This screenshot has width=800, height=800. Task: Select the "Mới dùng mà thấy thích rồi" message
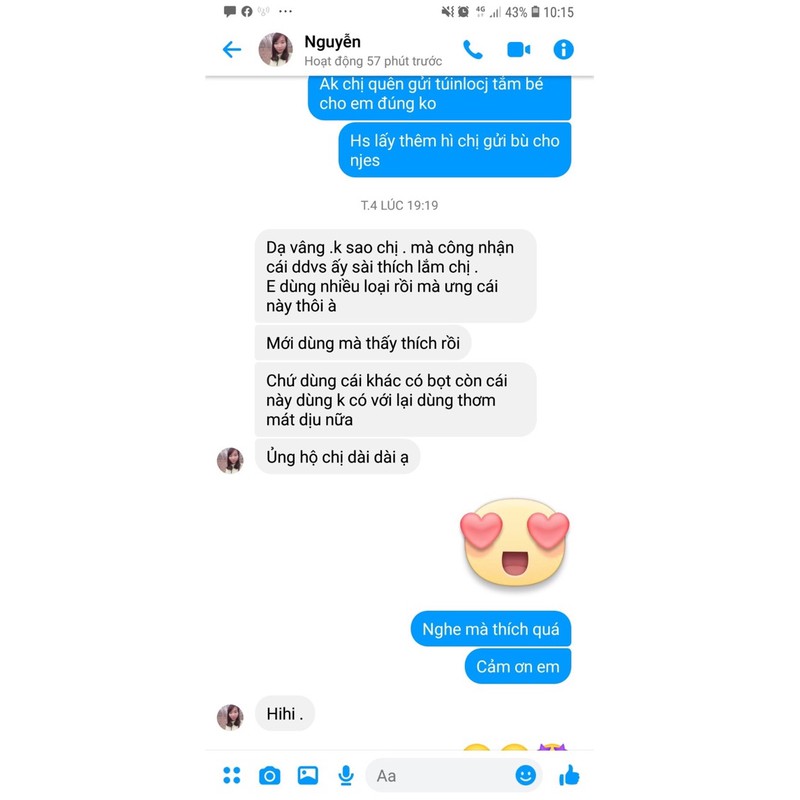coord(363,343)
